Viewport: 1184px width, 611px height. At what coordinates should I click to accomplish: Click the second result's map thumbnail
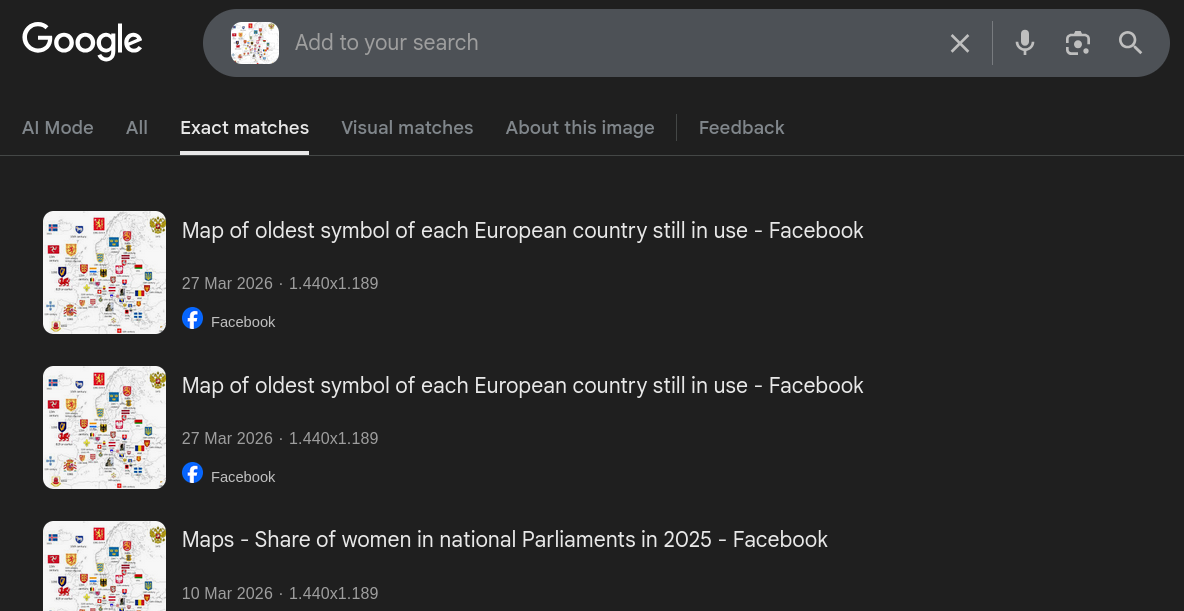tap(104, 427)
